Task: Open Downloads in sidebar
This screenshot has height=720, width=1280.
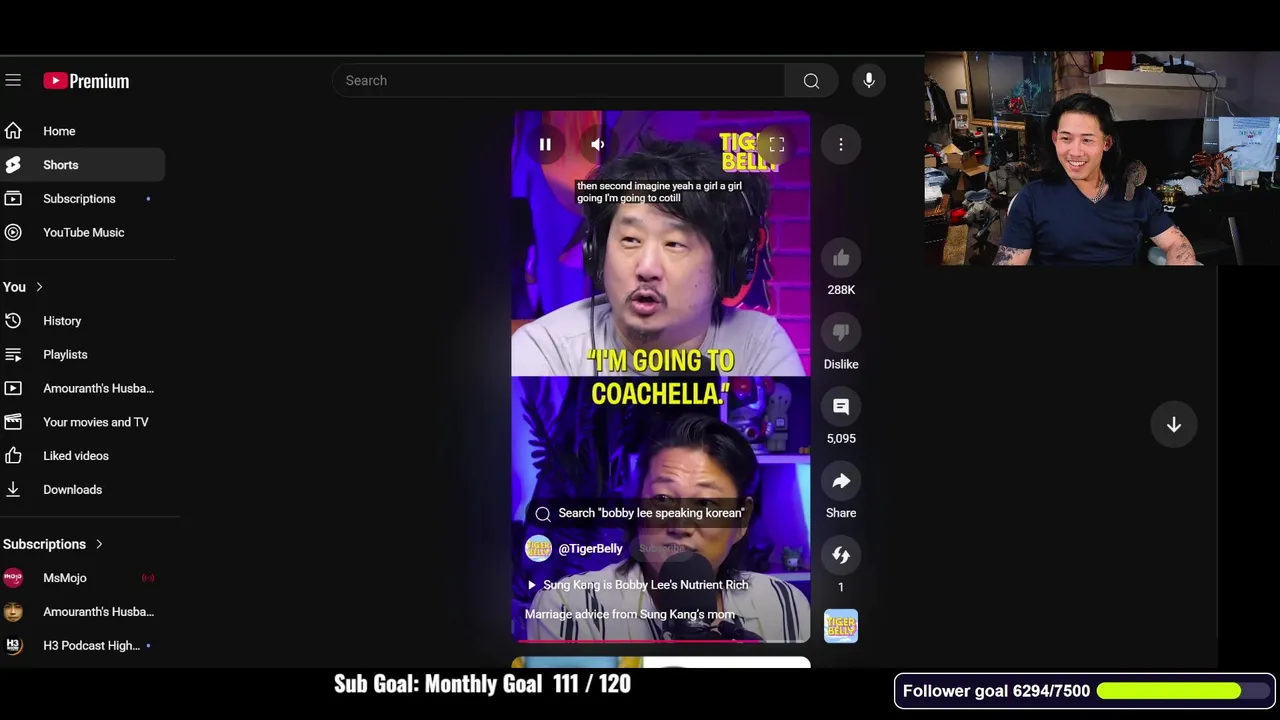Action: [x=83, y=490]
